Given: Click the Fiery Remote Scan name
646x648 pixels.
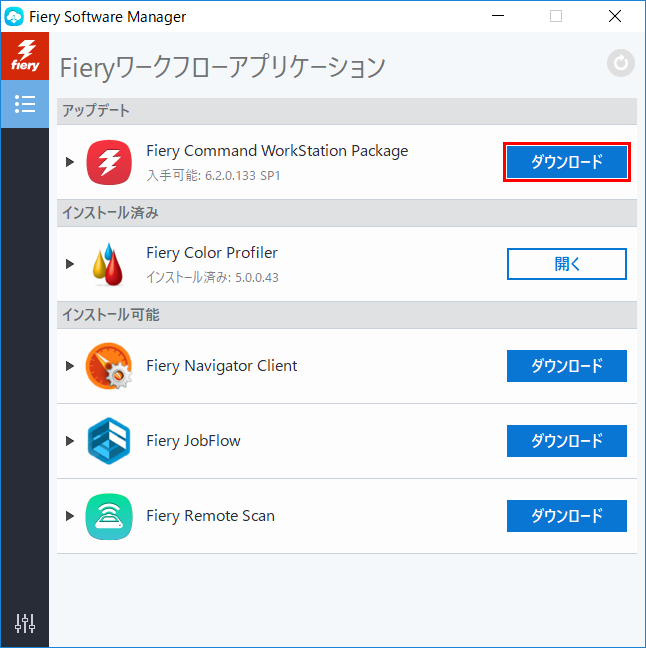Looking at the screenshot, I should tap(210, 516).
